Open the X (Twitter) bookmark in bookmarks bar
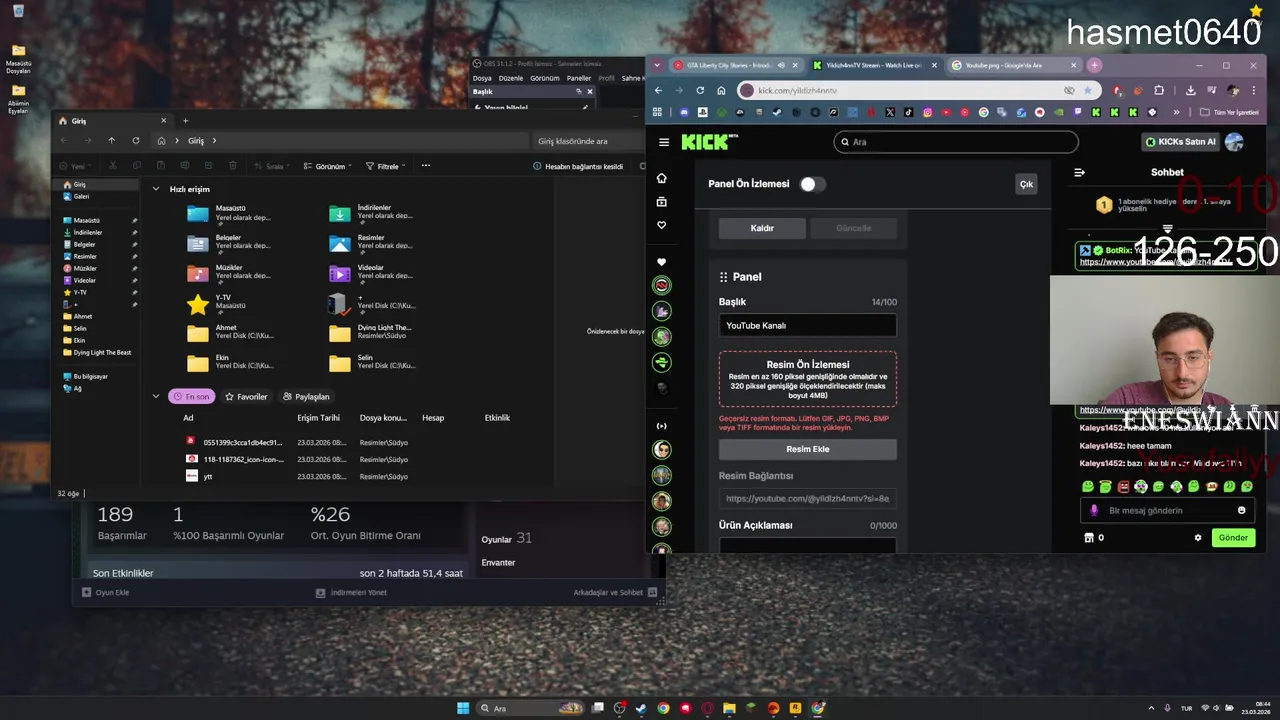Viewport: 1280px width, 720px height. (x=890, y=112)
